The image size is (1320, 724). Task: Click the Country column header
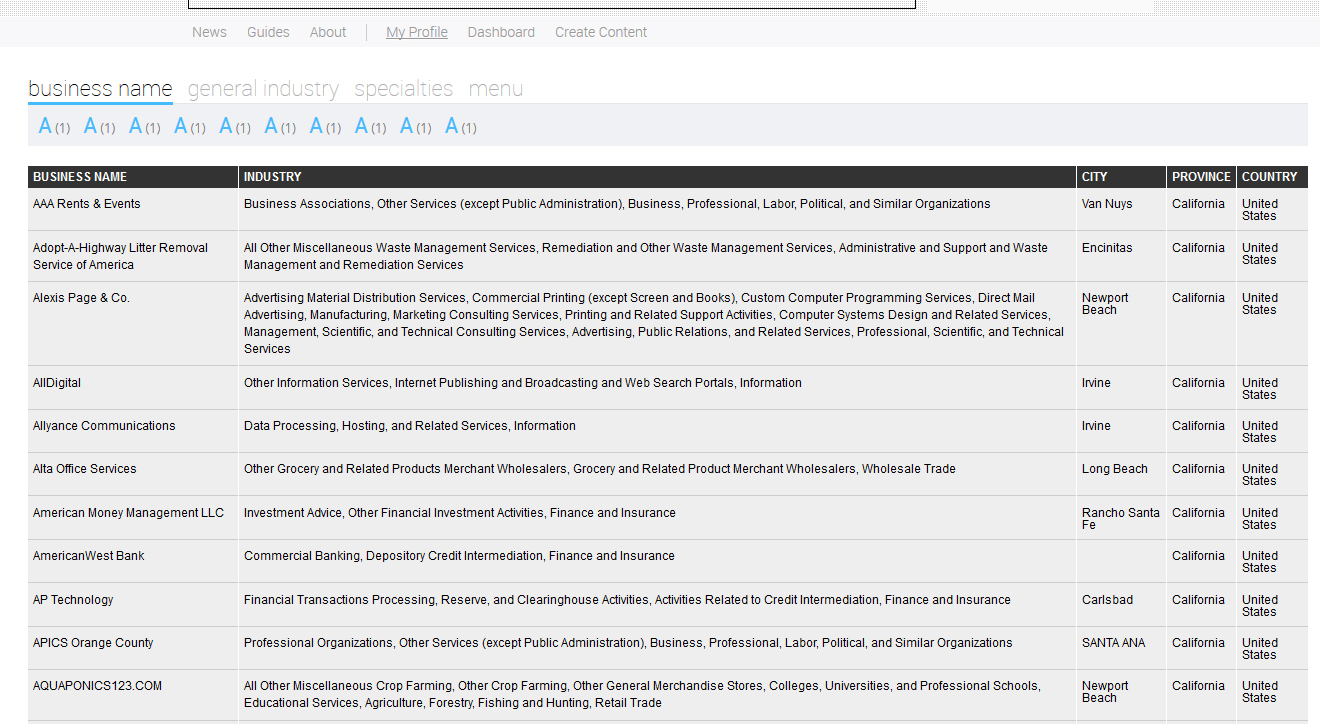click(x=1269, y=177)
